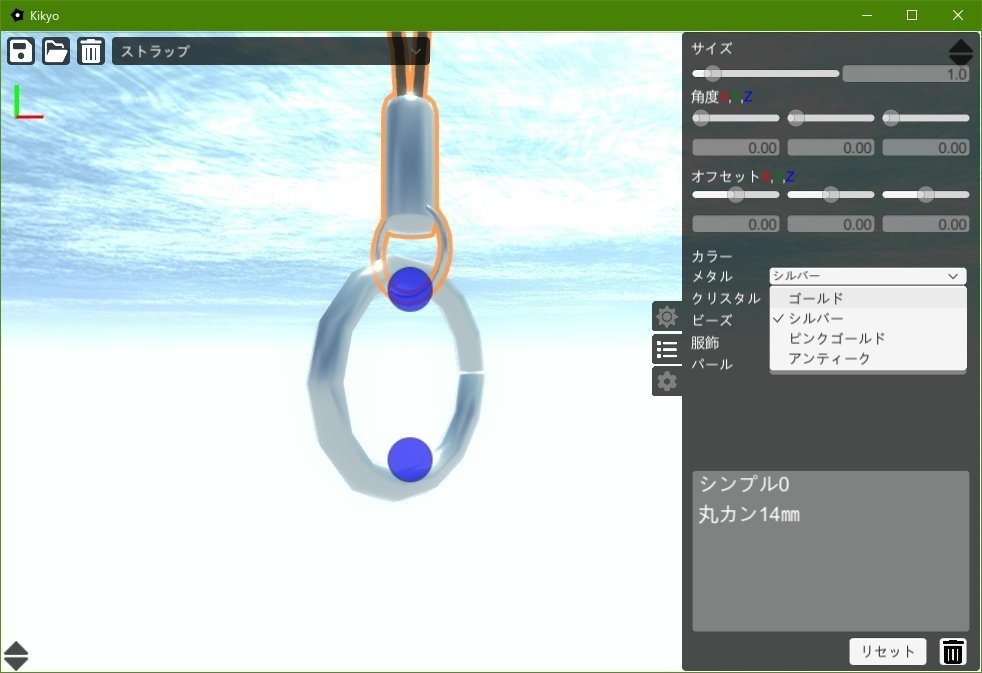Click the 角度 Y slider handle
Viewport: 982px width, 673px height.
tap(796, 118)
